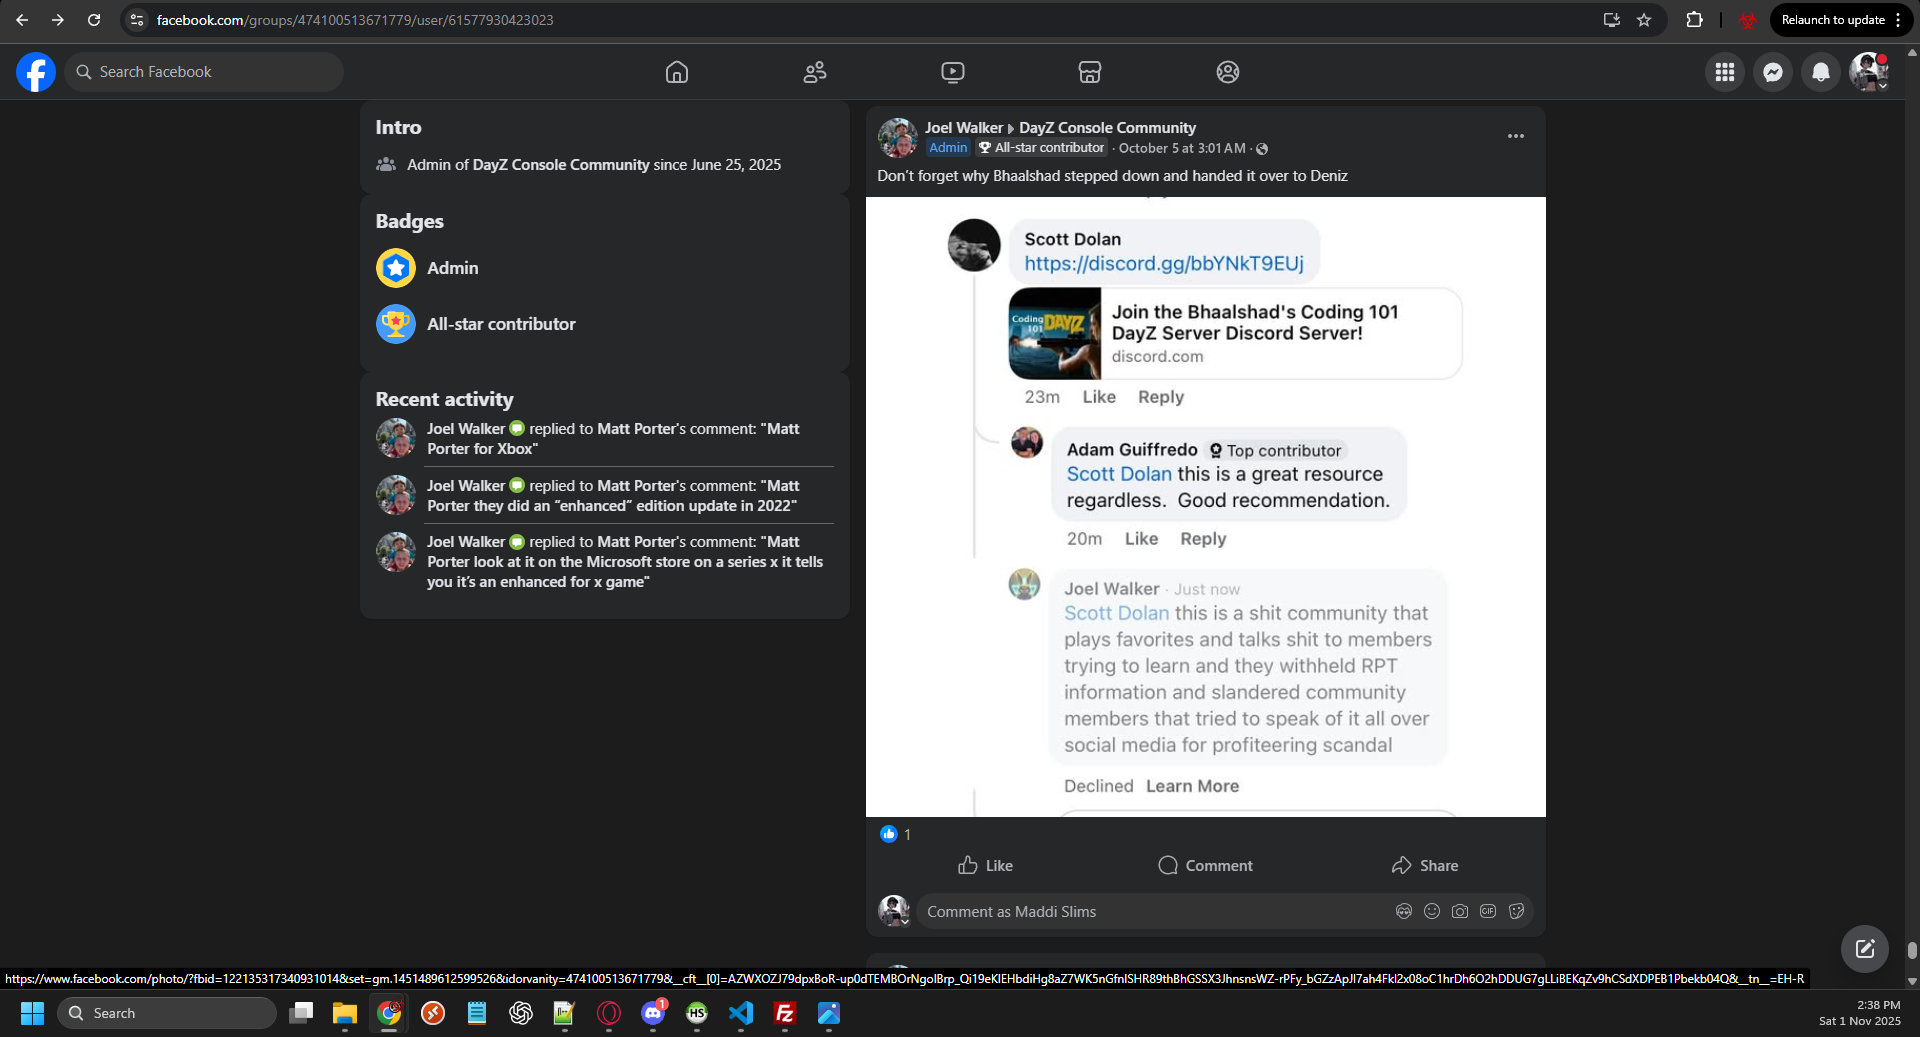The width and height of the screenshot is (1920, 1037).
Task: Open the Facebook Home tab
Action: click(677, 72)
